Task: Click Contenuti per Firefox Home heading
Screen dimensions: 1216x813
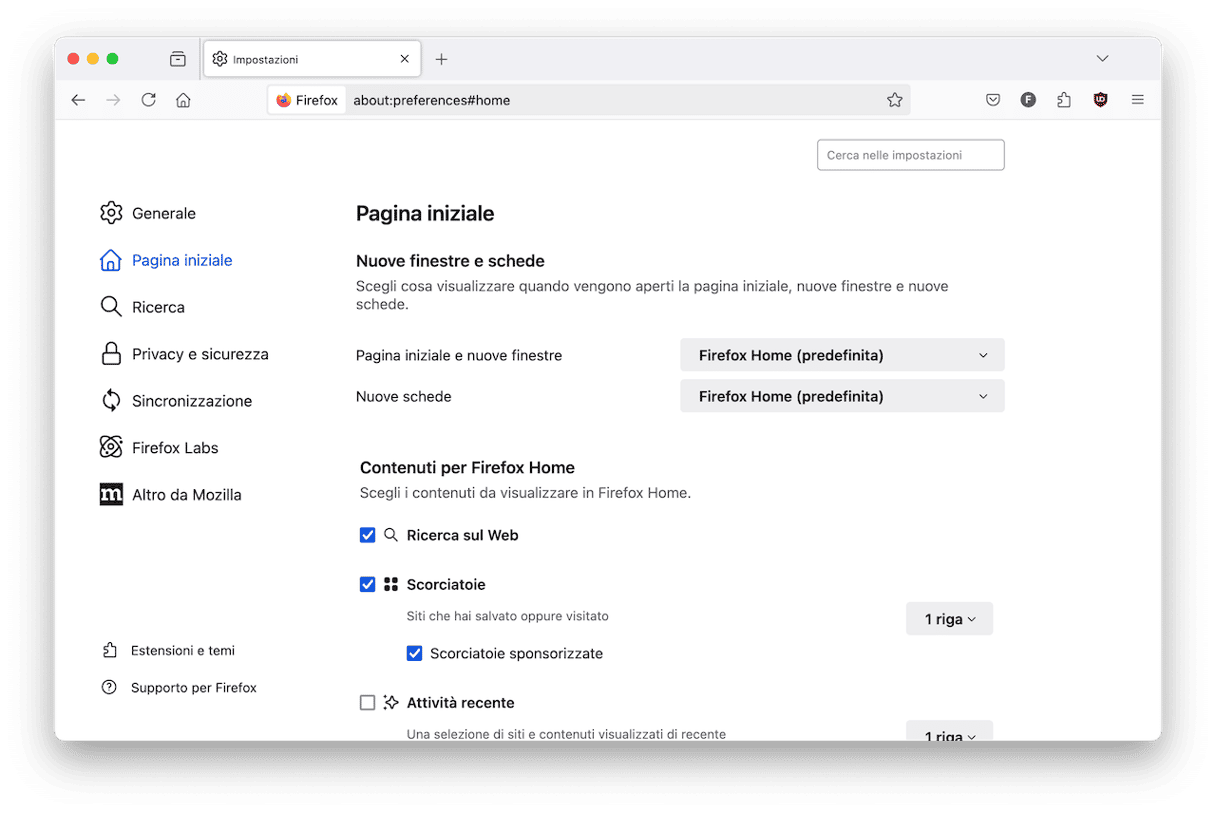Action: pos(467,467)
